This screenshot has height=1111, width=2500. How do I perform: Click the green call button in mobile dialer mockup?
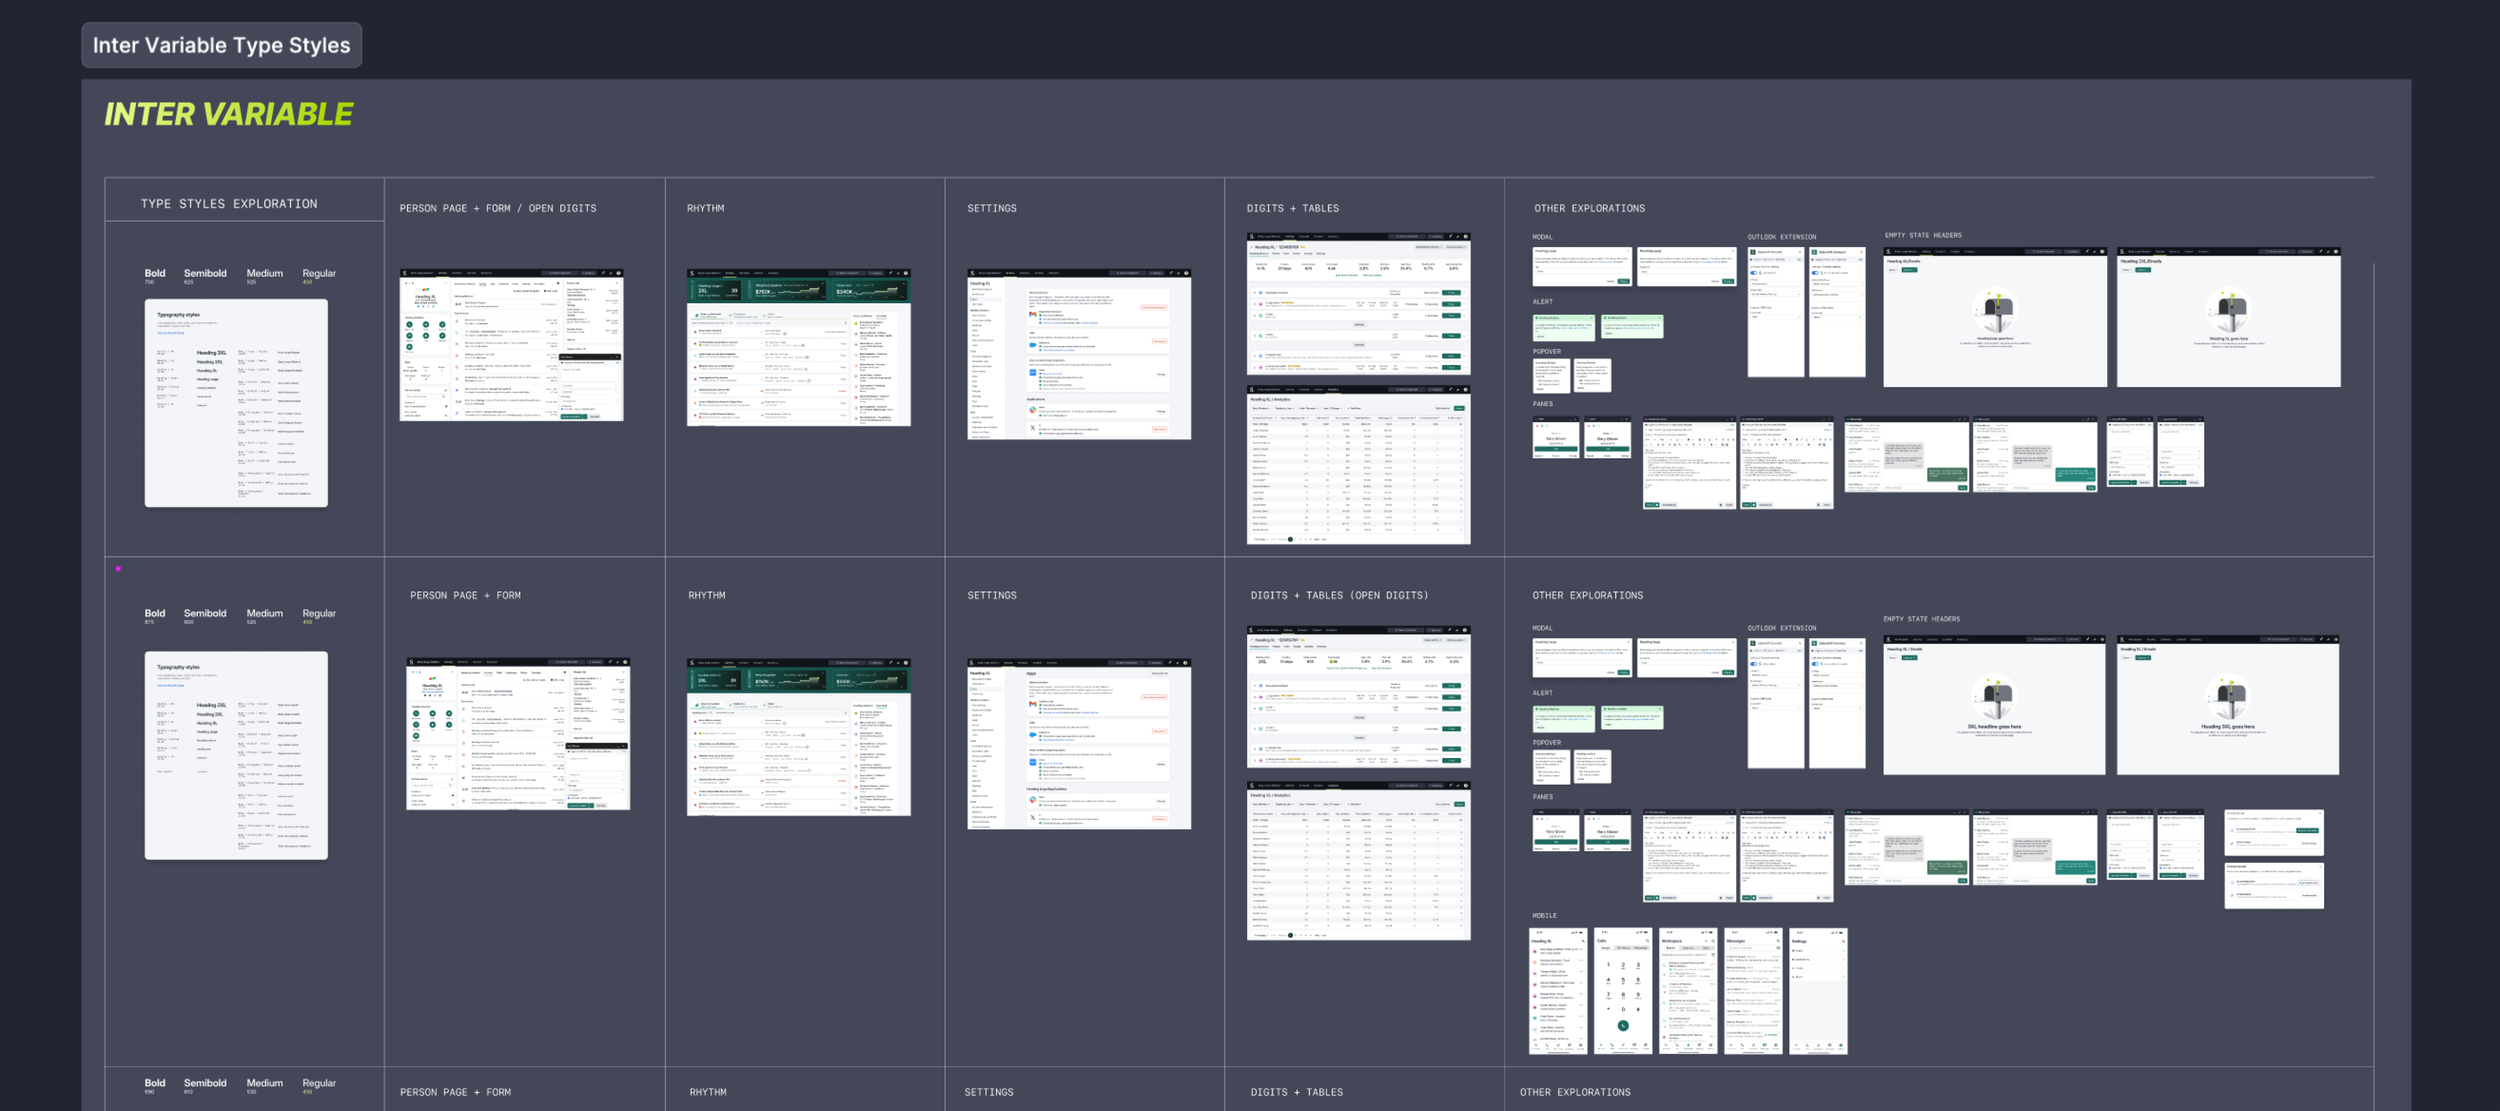point(1623,1025)
